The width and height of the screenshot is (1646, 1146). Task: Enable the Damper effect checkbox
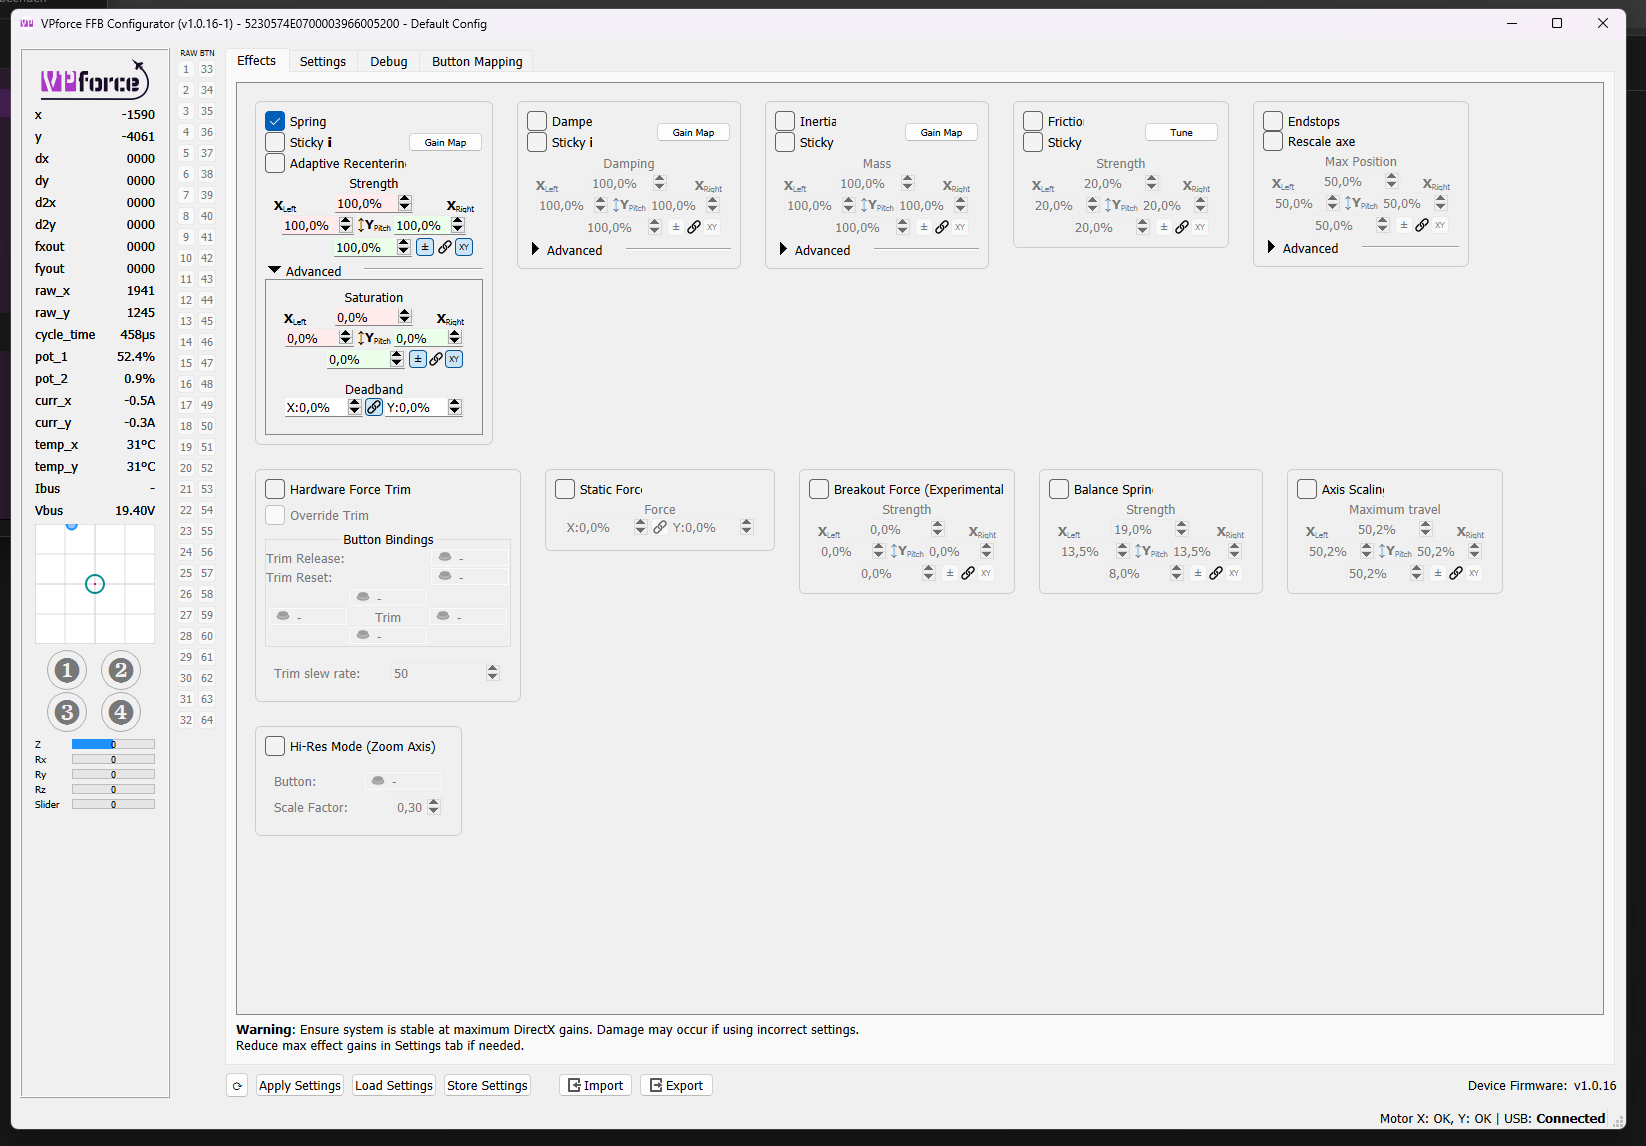tap(537, 121)
